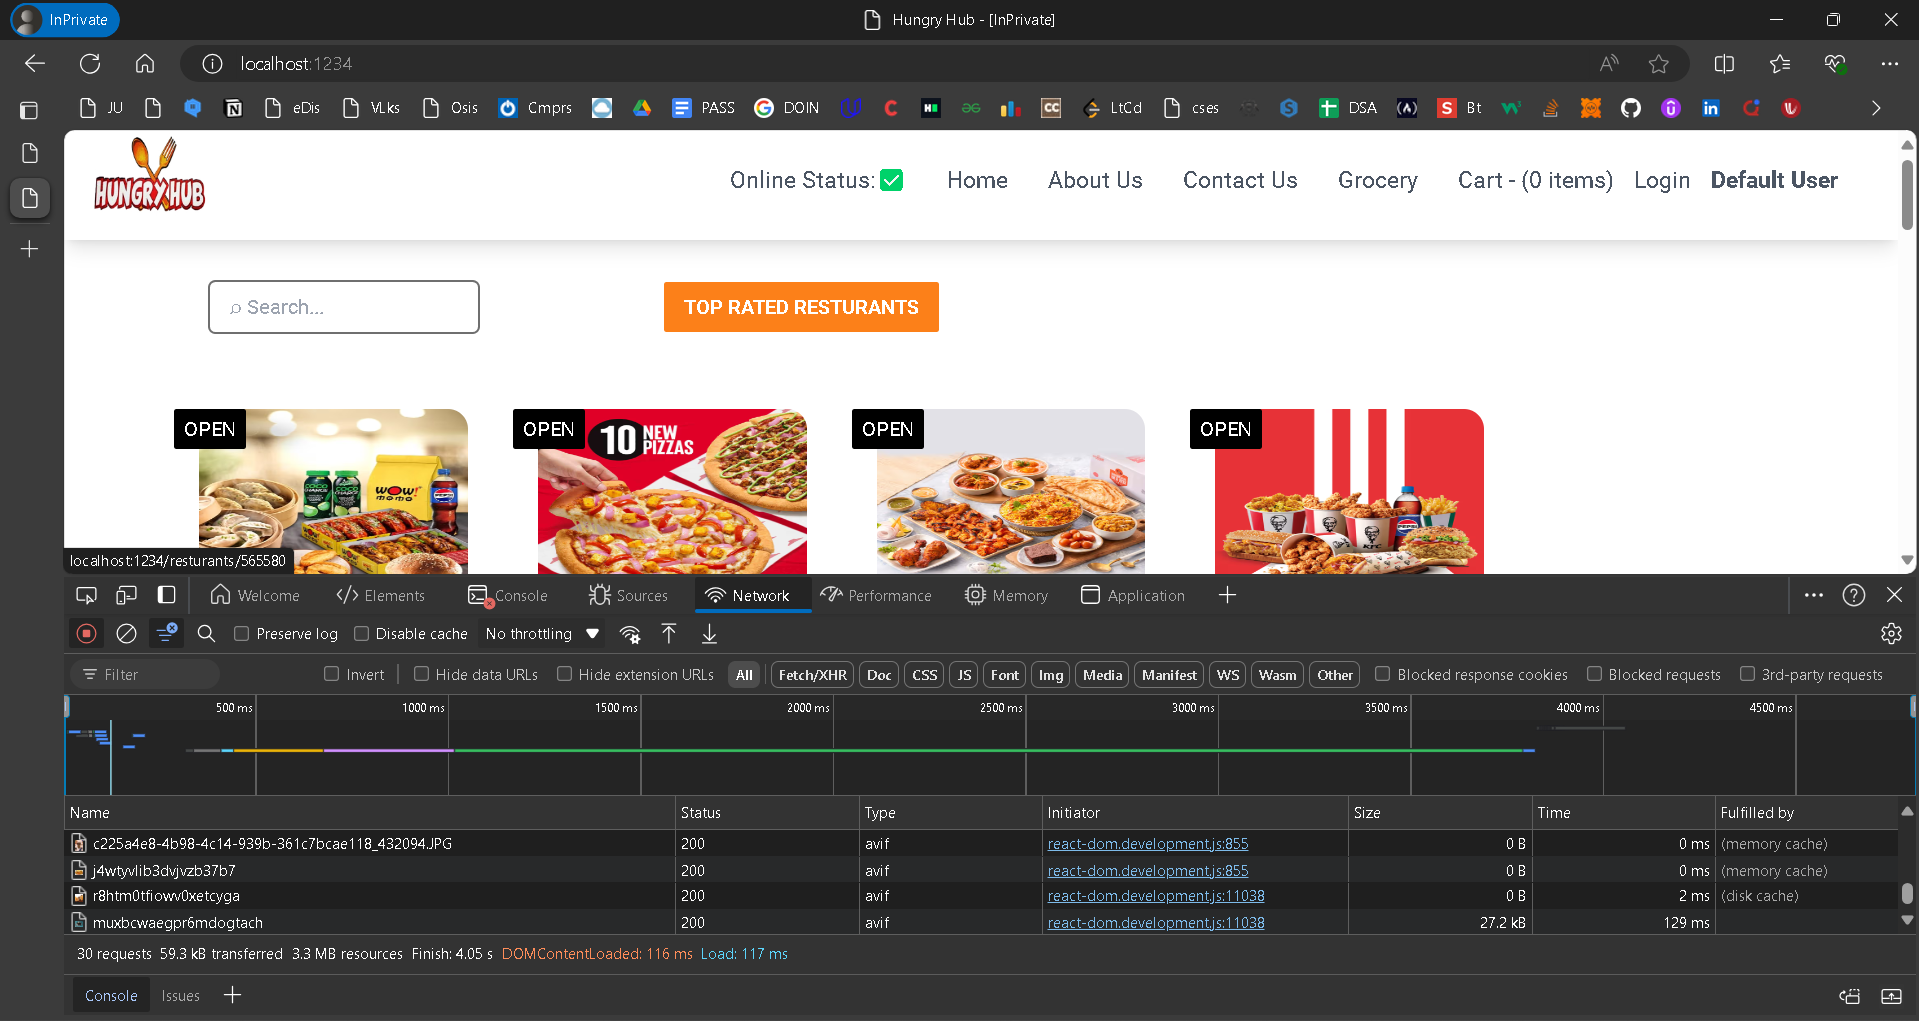Customize DevTools three-dot menu
The width and height of the screenshot is (1919, 1021).
tap(1814, 595)
